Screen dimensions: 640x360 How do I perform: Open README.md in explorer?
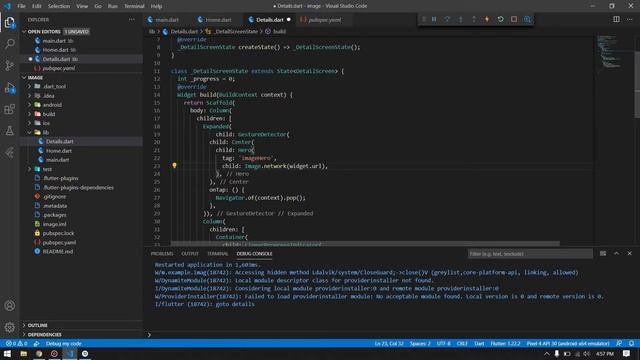pos(58,251)
